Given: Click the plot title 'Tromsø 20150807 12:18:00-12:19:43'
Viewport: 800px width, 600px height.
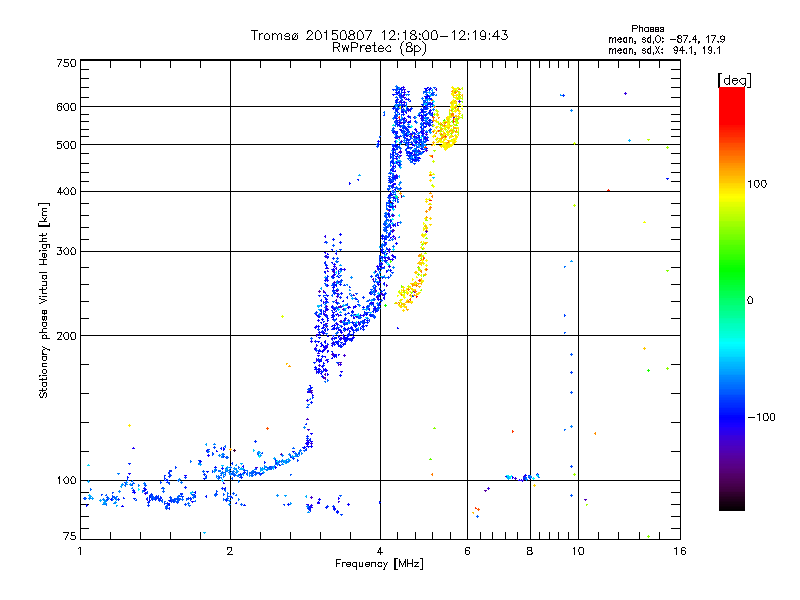Looking at the screenshot, I should [379, 35].
